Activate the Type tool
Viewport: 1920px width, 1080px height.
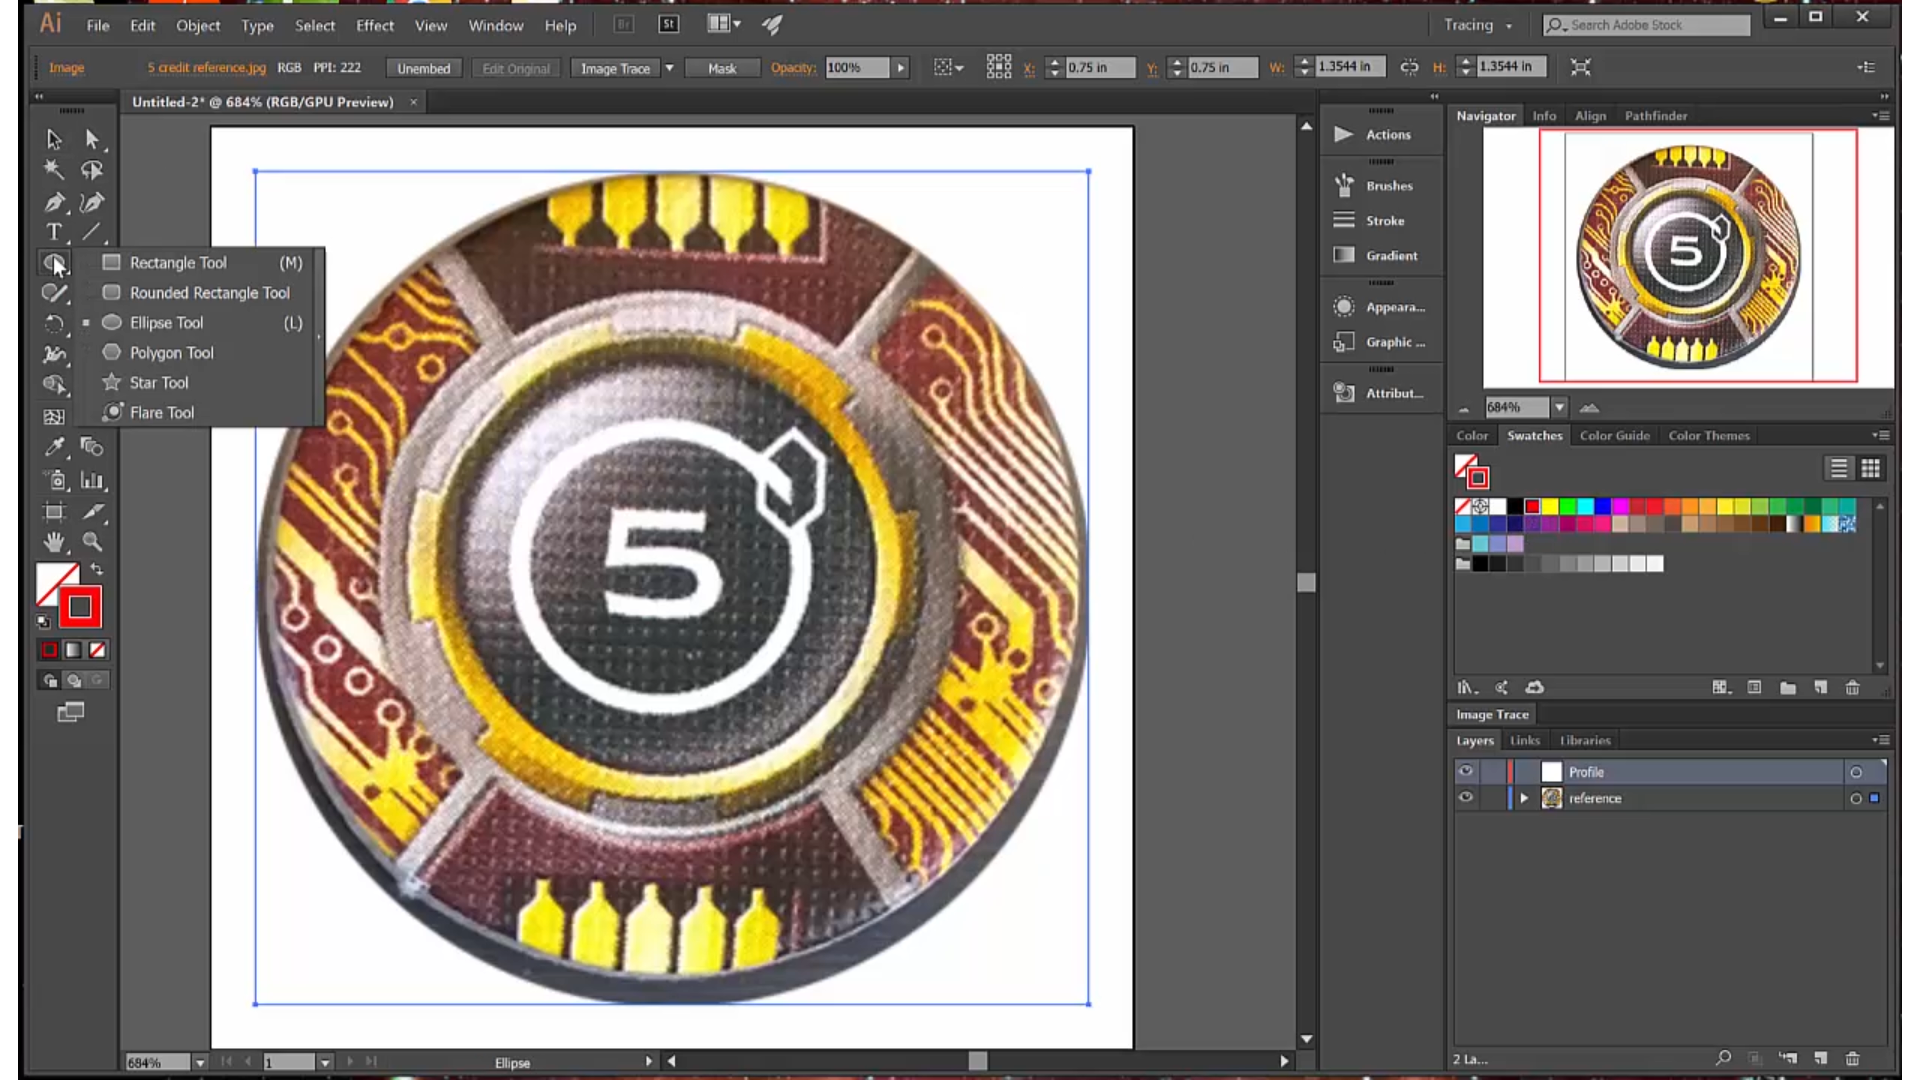tap(54, 232)
